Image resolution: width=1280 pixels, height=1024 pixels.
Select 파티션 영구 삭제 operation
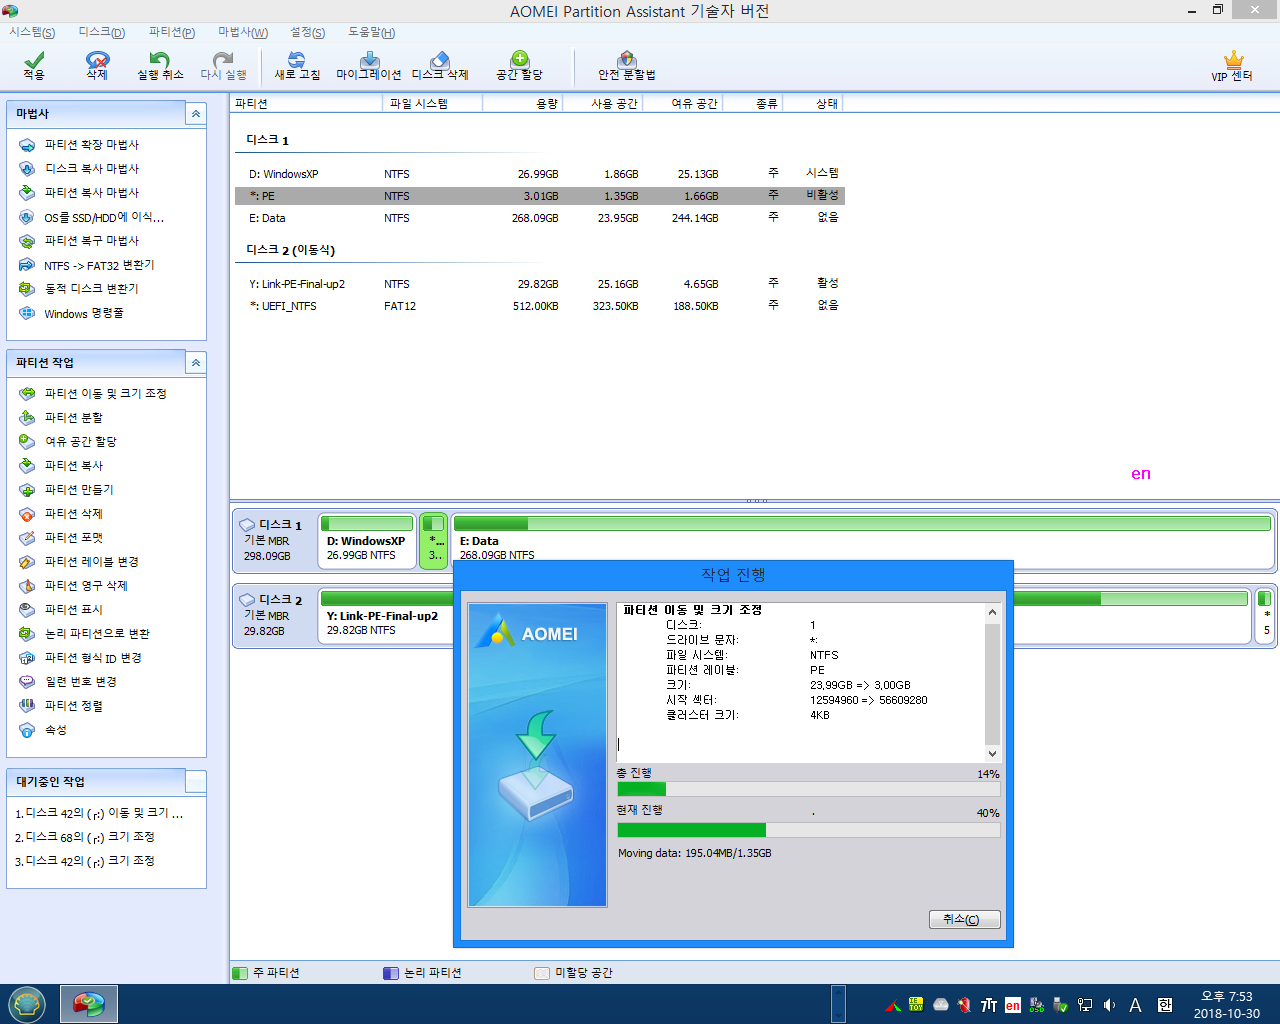point(86,586)
